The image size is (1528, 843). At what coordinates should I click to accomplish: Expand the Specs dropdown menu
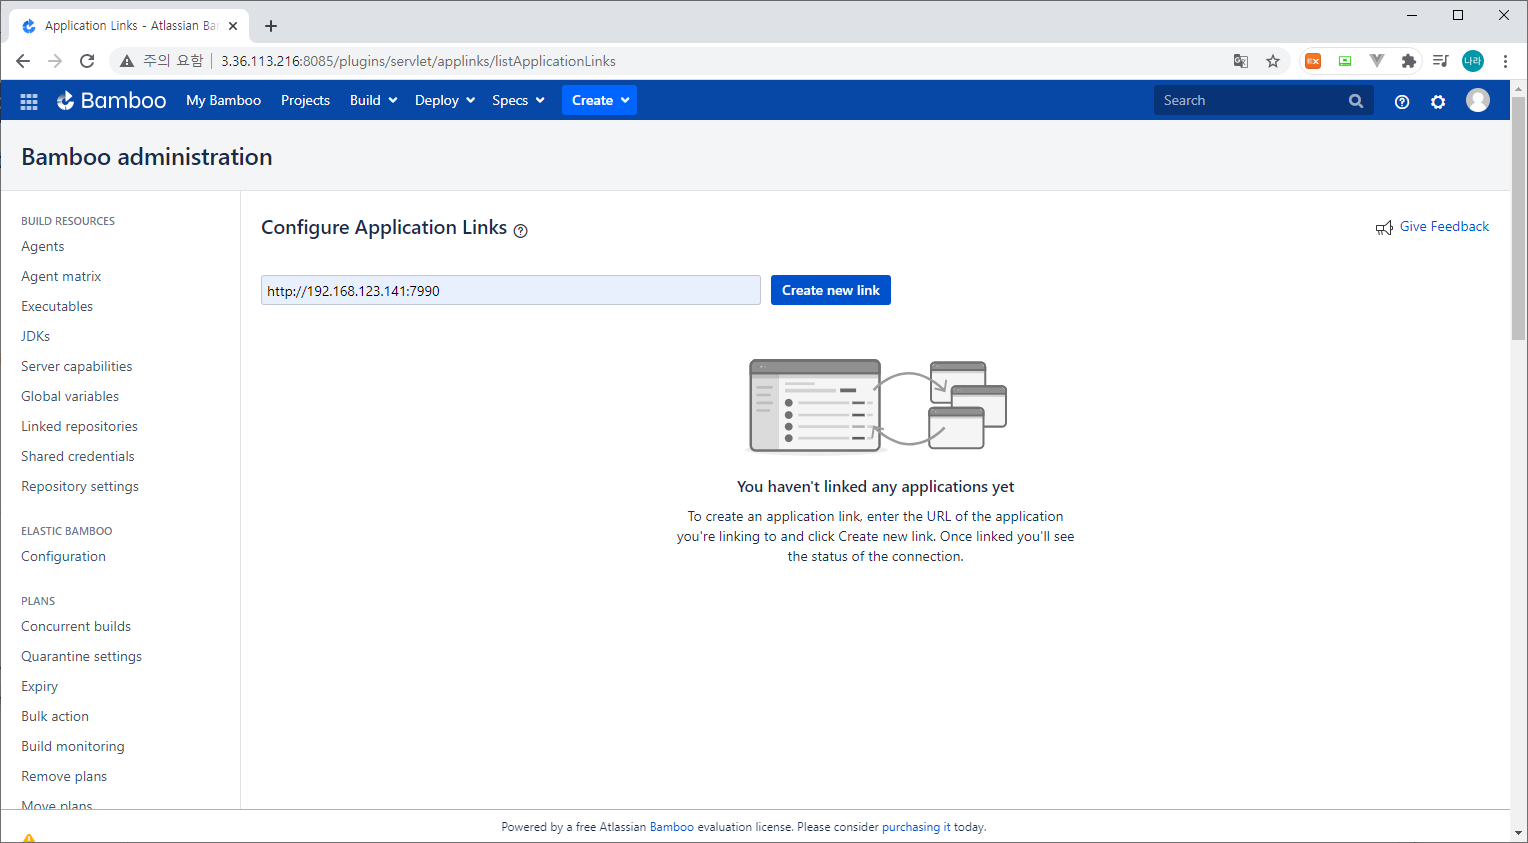pos(518,101)
